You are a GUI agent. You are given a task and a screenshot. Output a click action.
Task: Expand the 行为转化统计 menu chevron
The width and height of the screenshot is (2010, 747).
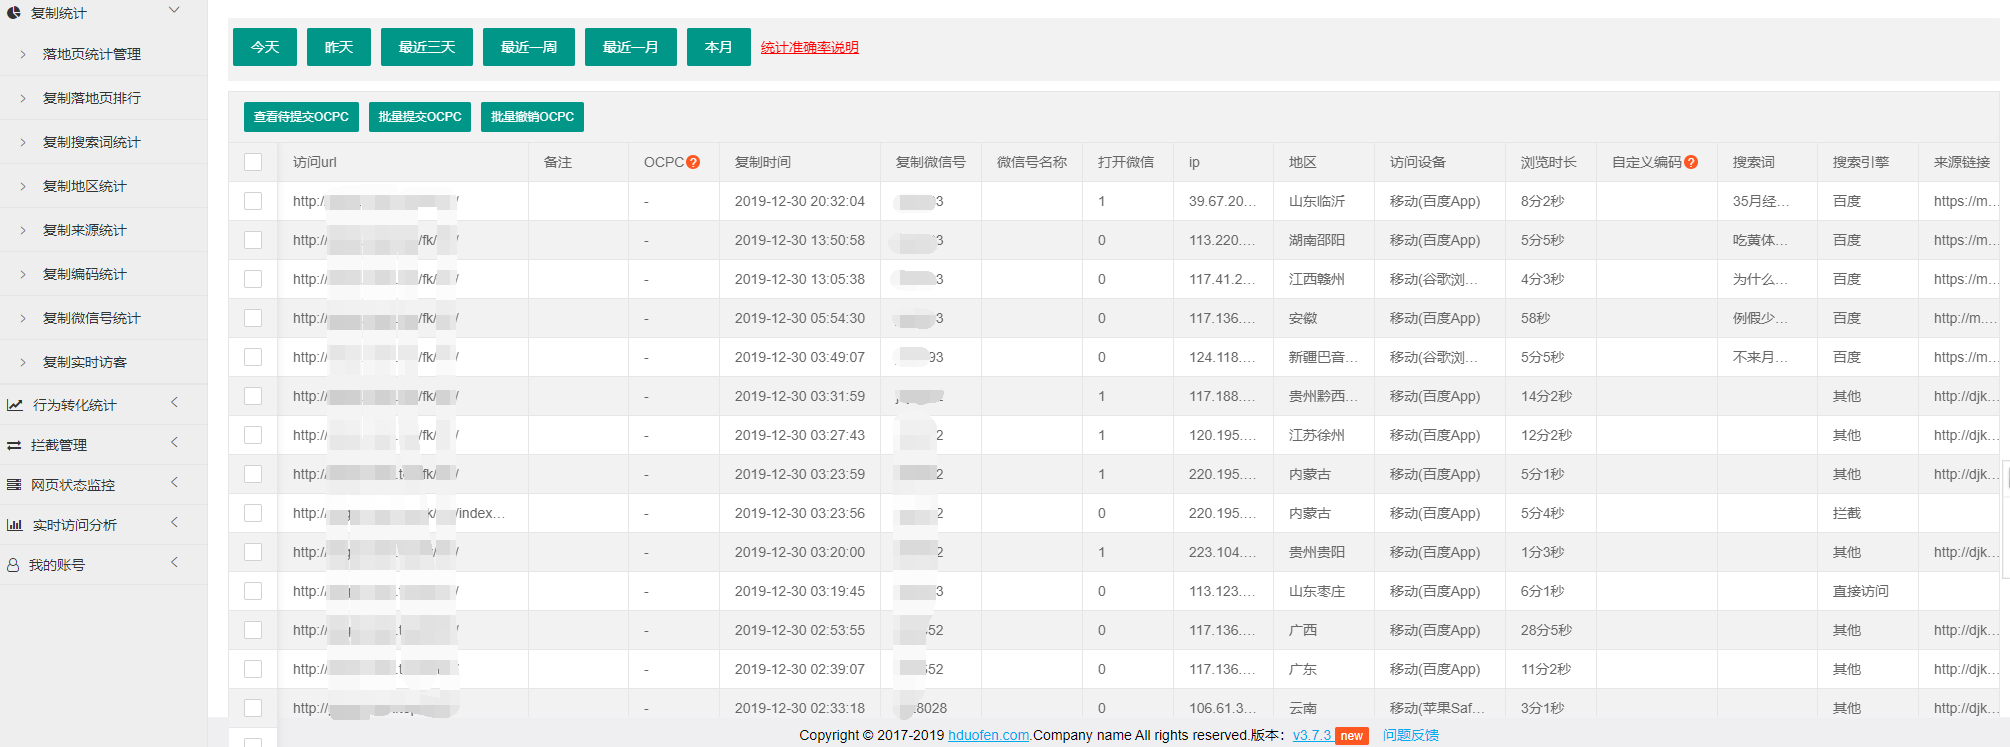point(174,402)
